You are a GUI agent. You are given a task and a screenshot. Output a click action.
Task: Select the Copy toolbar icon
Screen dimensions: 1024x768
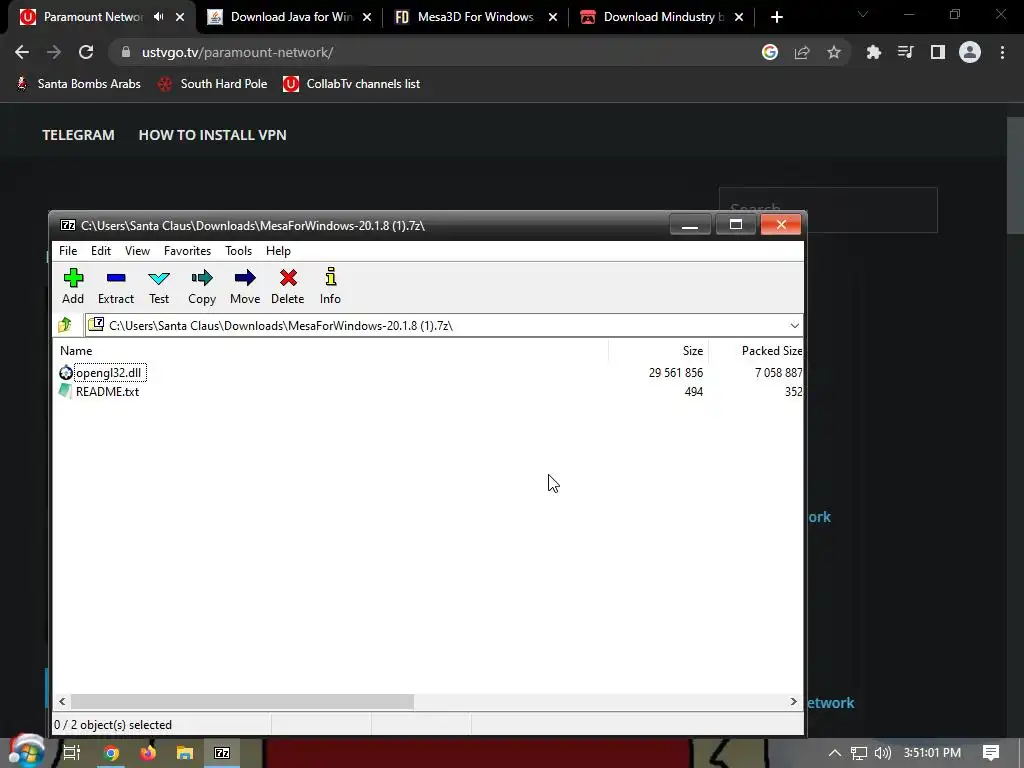coord(202,286)
